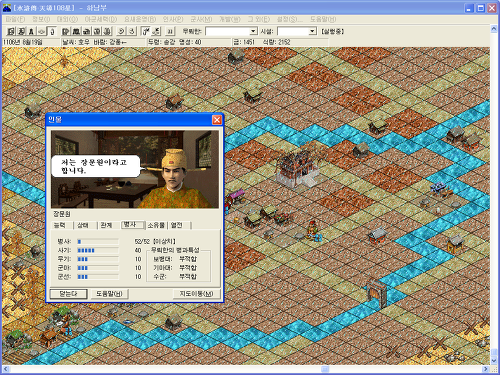Screen dimensions: 500x375
Task: Click the second icon of the third toolbar pair
Action: point(132,31)
